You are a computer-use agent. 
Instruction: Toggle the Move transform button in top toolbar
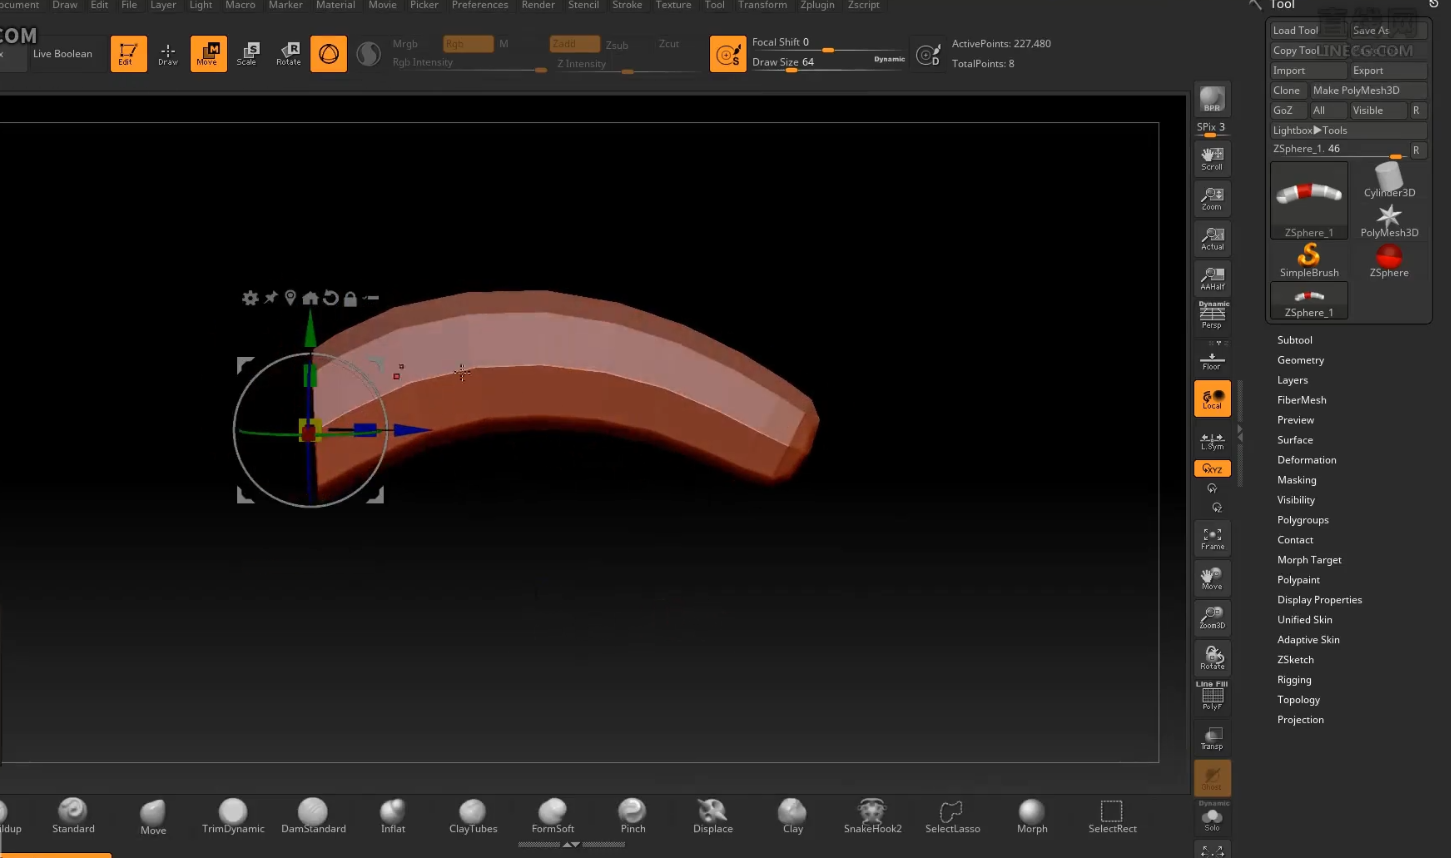(208, 53)
